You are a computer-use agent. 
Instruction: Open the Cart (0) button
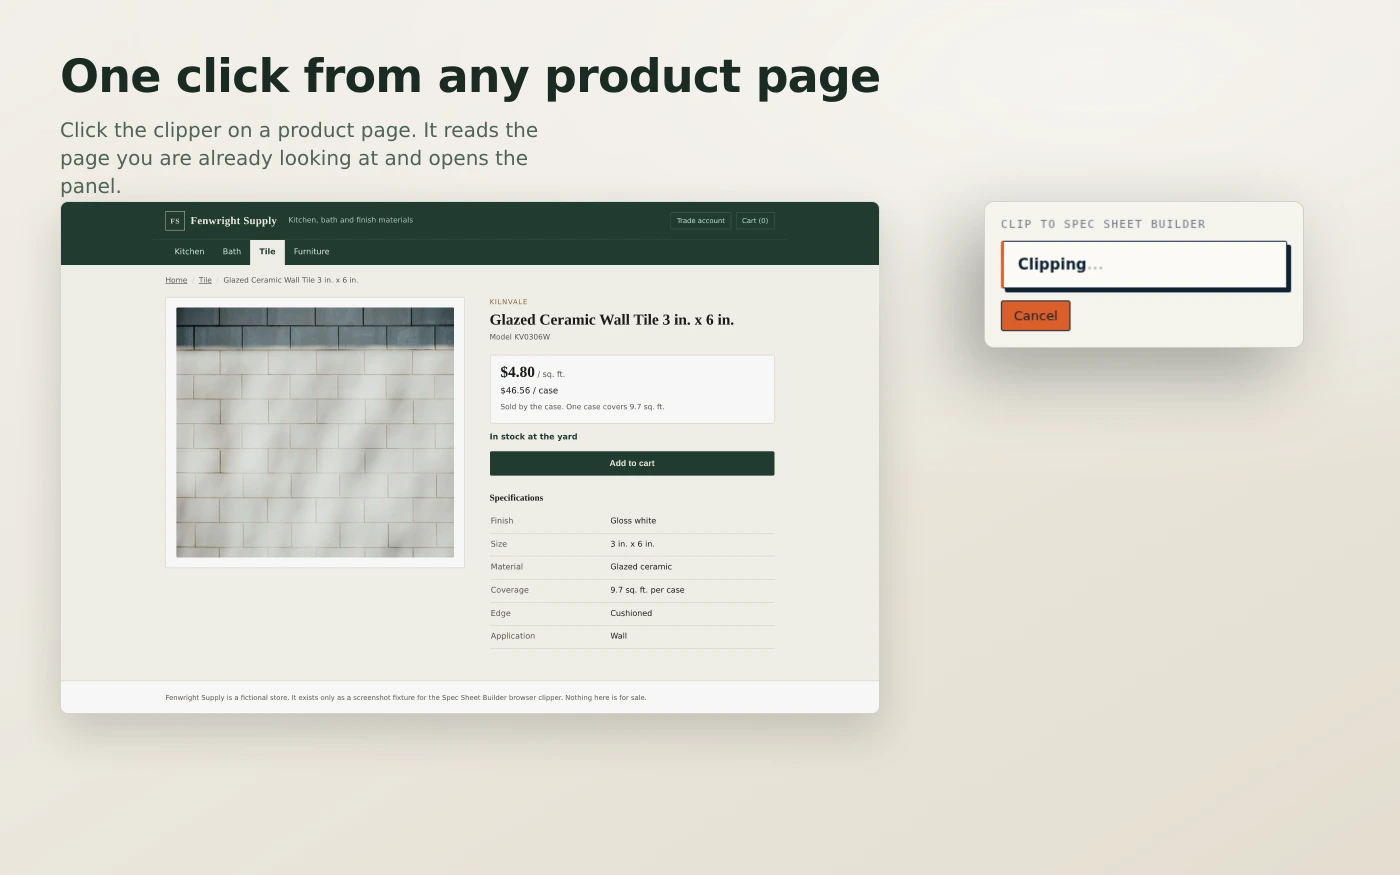755,221
